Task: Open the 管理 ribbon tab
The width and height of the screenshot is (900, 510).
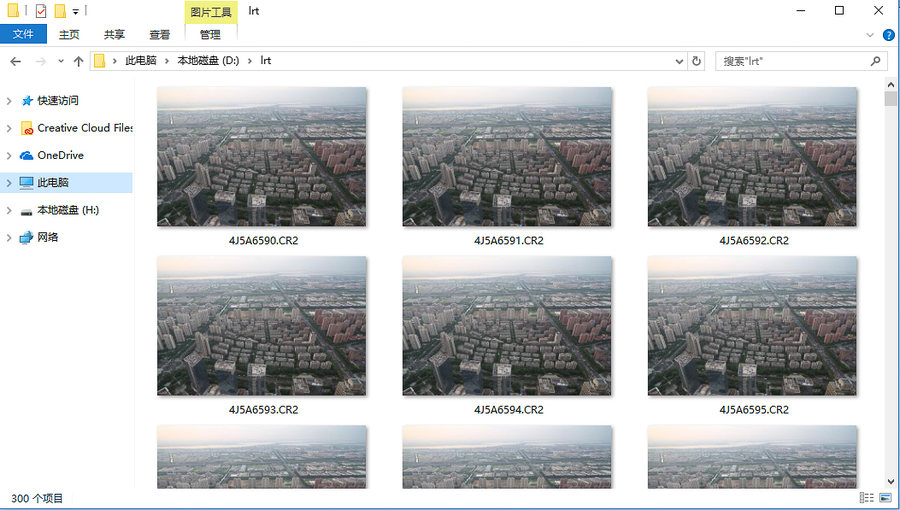Action: 210,34
